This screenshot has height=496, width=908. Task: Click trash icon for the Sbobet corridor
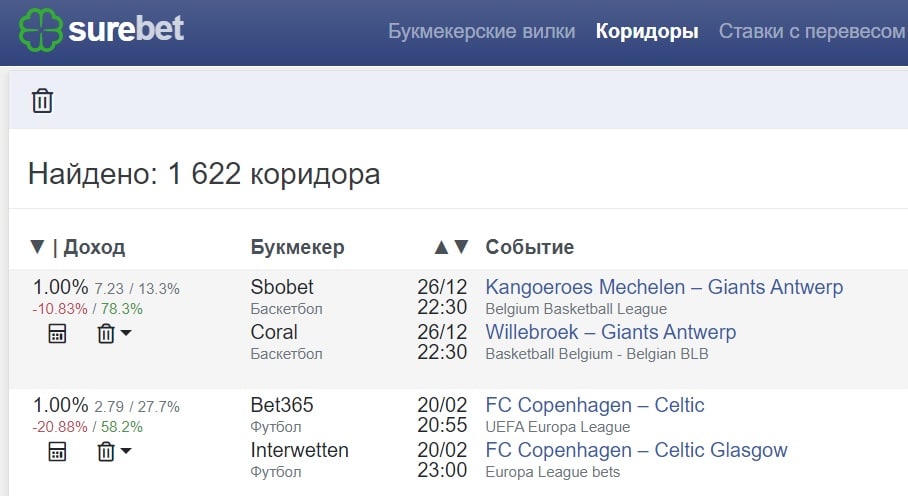coord(106,333)
